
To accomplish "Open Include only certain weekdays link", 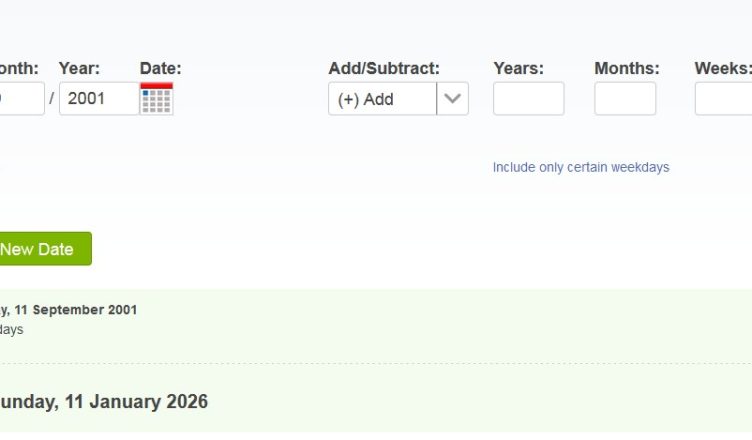I will point(580,167).
